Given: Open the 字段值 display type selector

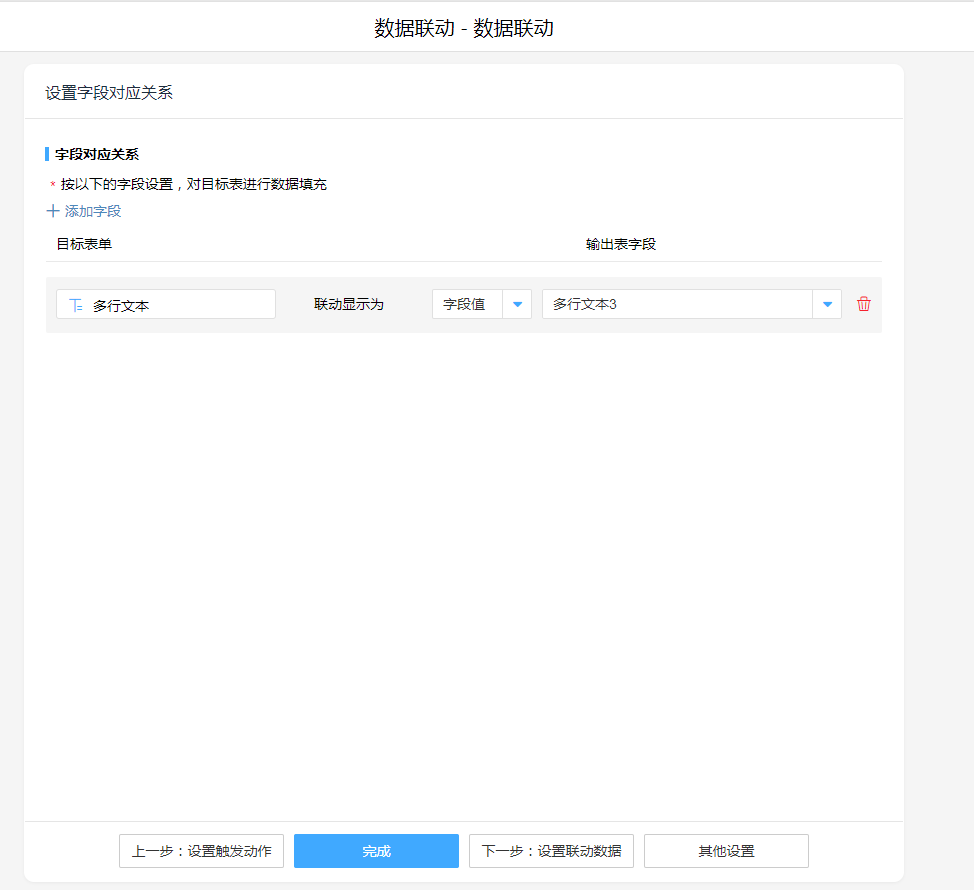Looking at the screenshot, I should pos(467,304).
